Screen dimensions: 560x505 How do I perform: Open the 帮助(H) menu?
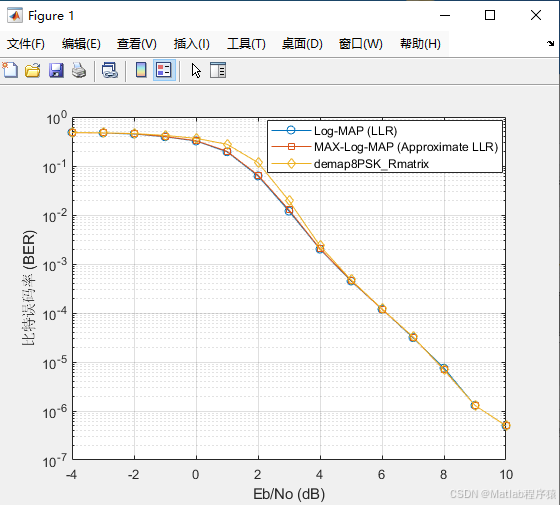[420, 44]
